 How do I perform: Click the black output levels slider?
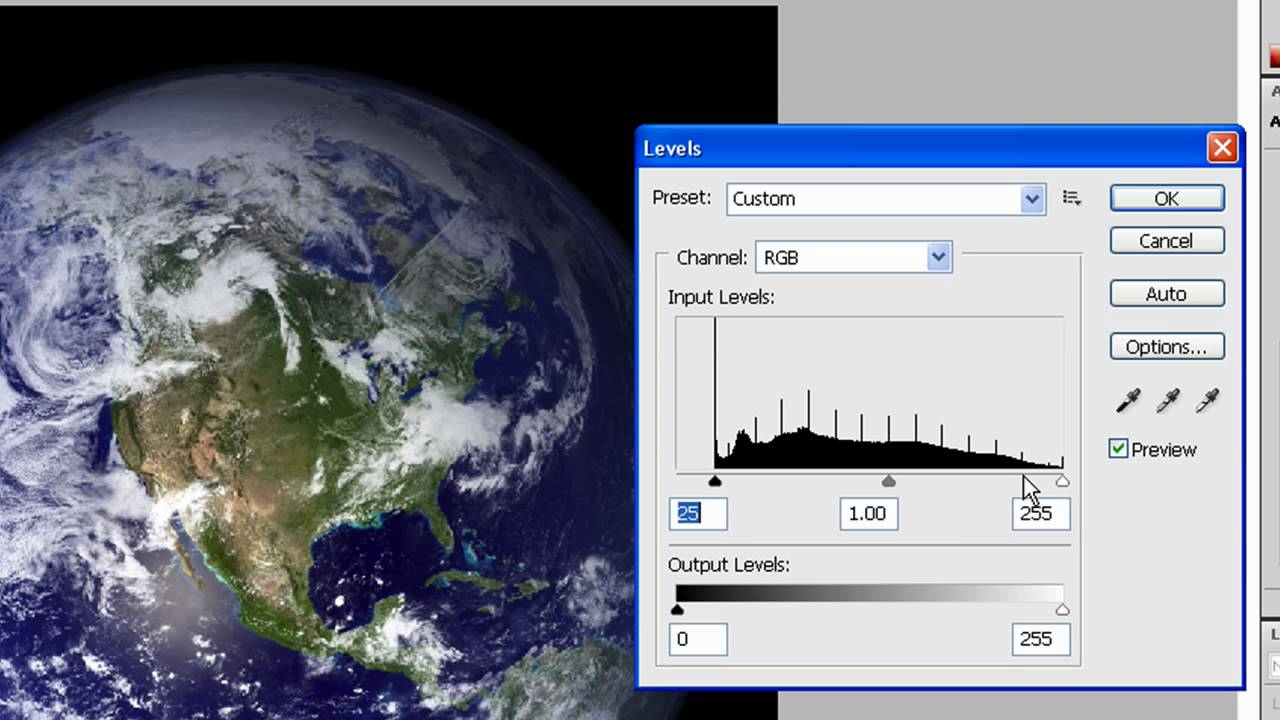coord(677,609)
